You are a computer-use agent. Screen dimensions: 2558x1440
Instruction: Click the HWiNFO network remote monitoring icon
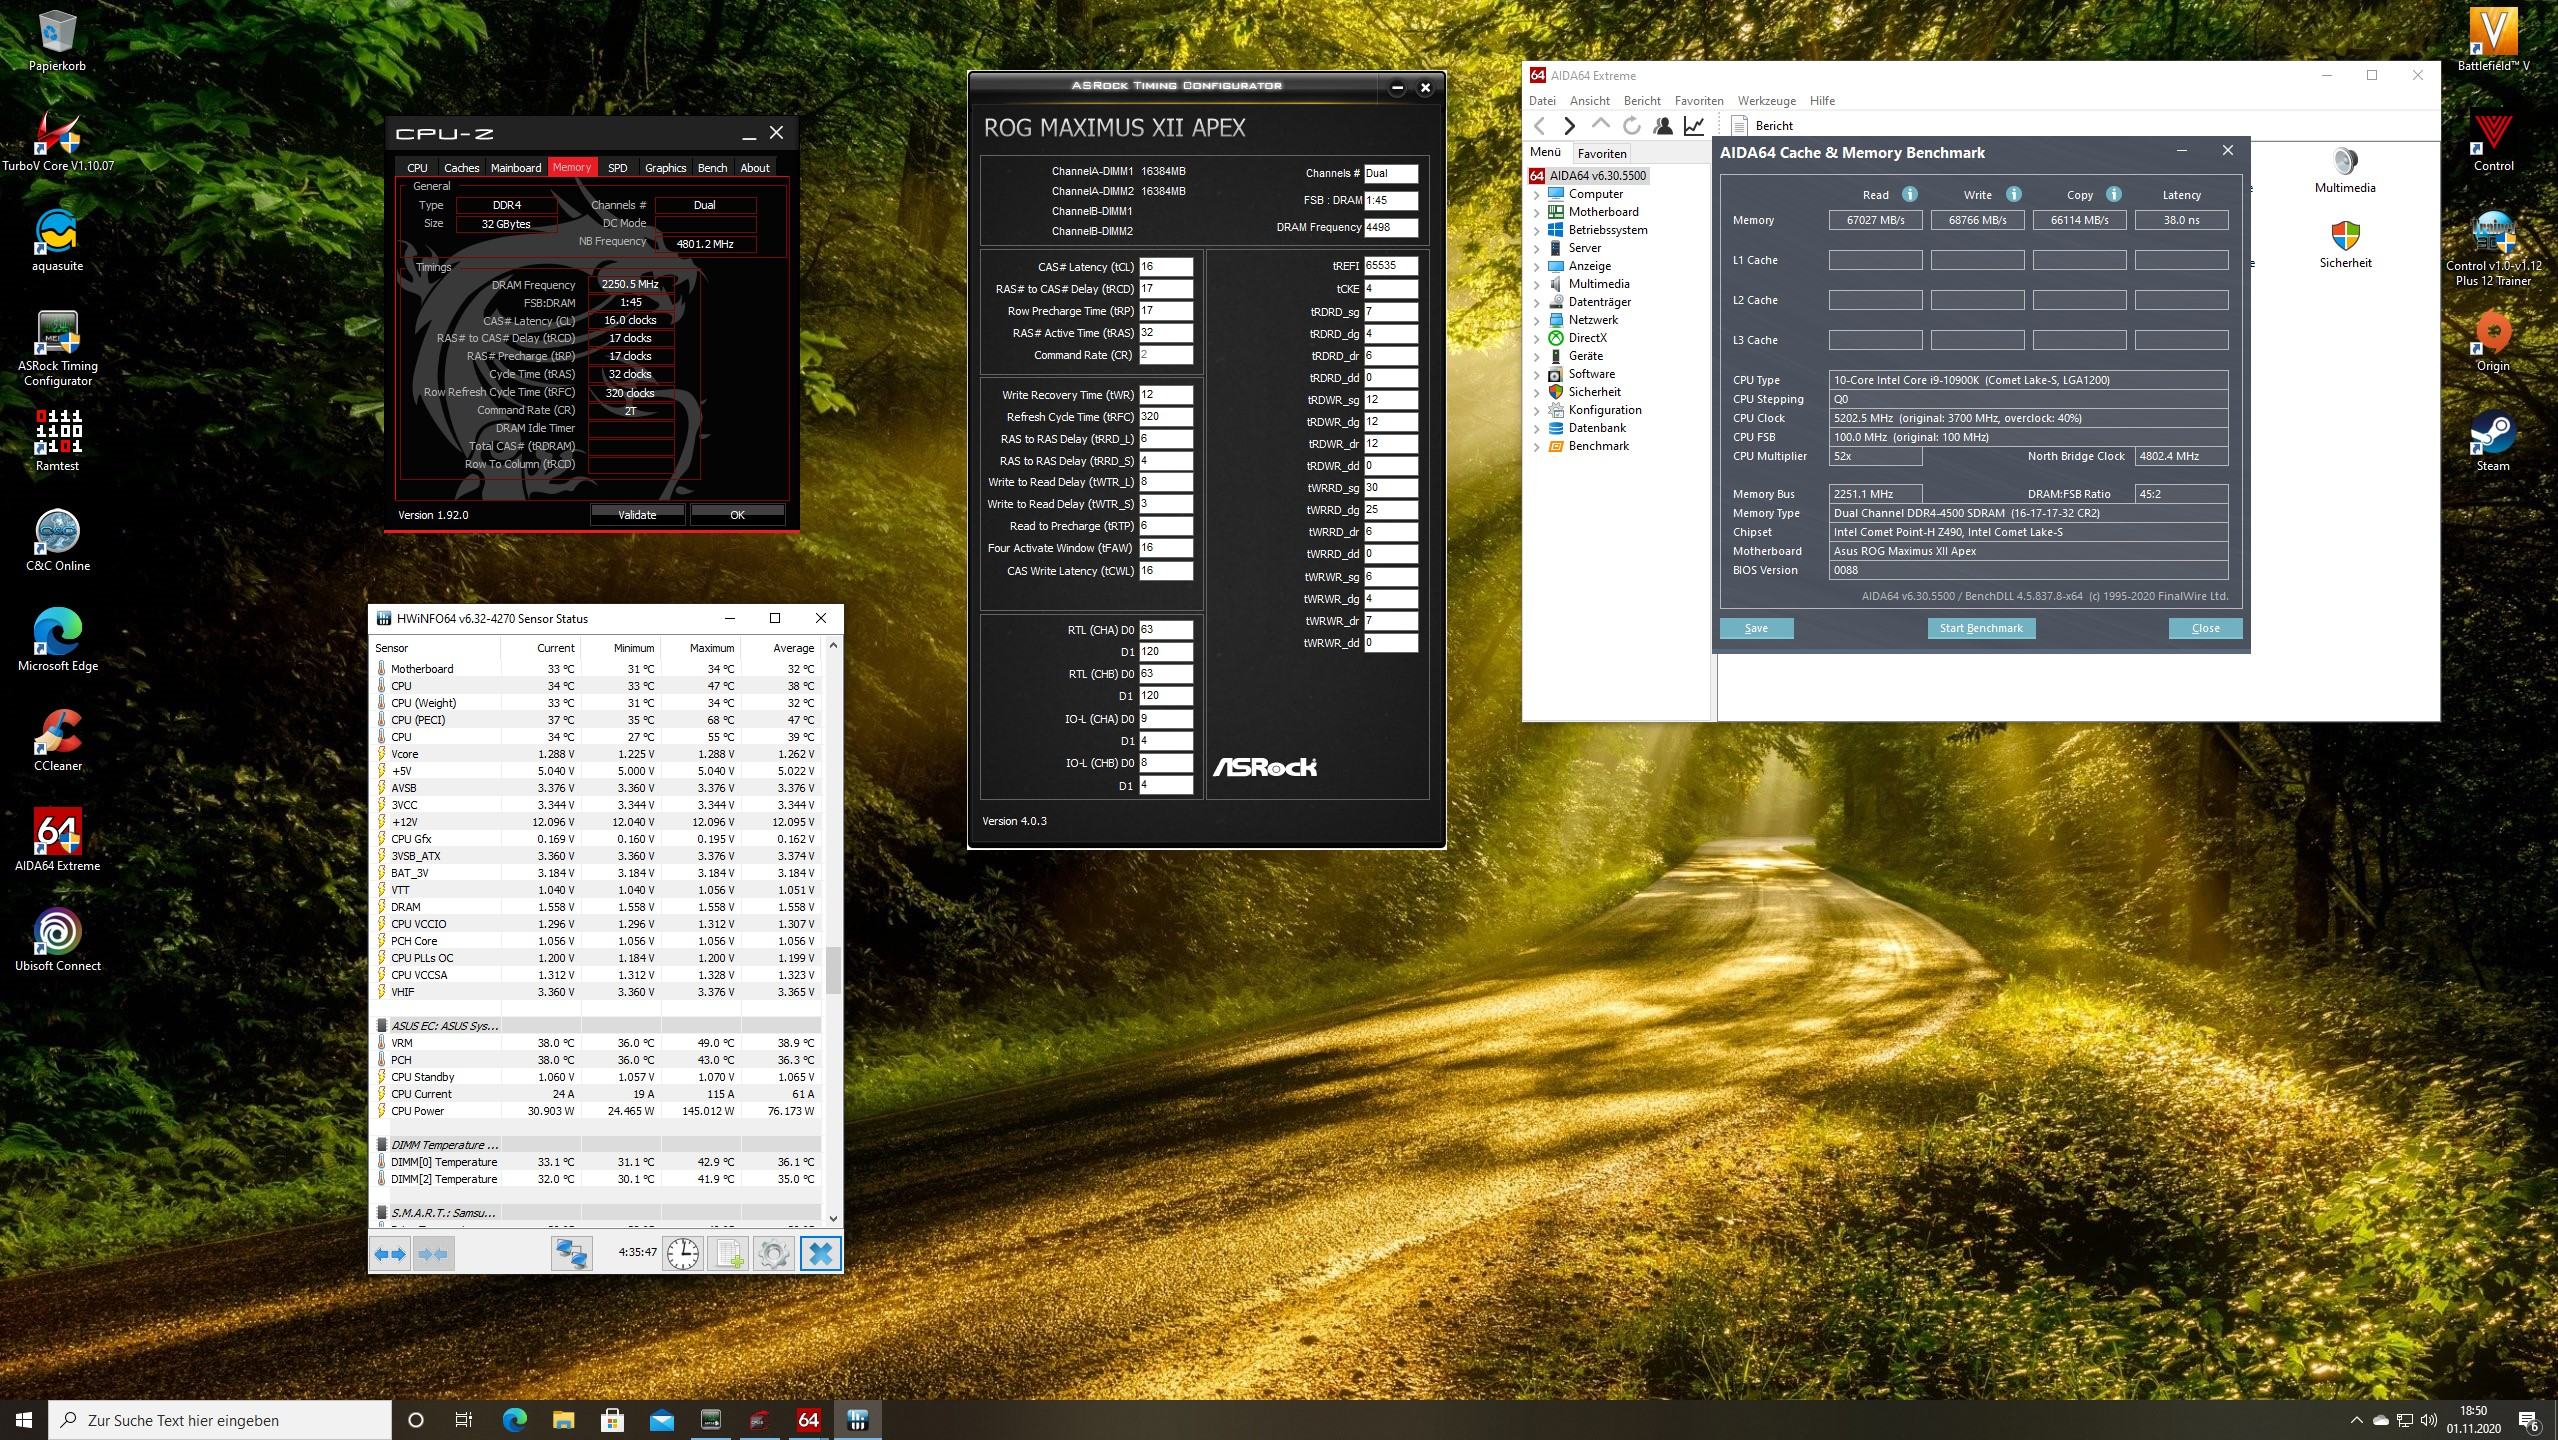tap(572, 1254)
